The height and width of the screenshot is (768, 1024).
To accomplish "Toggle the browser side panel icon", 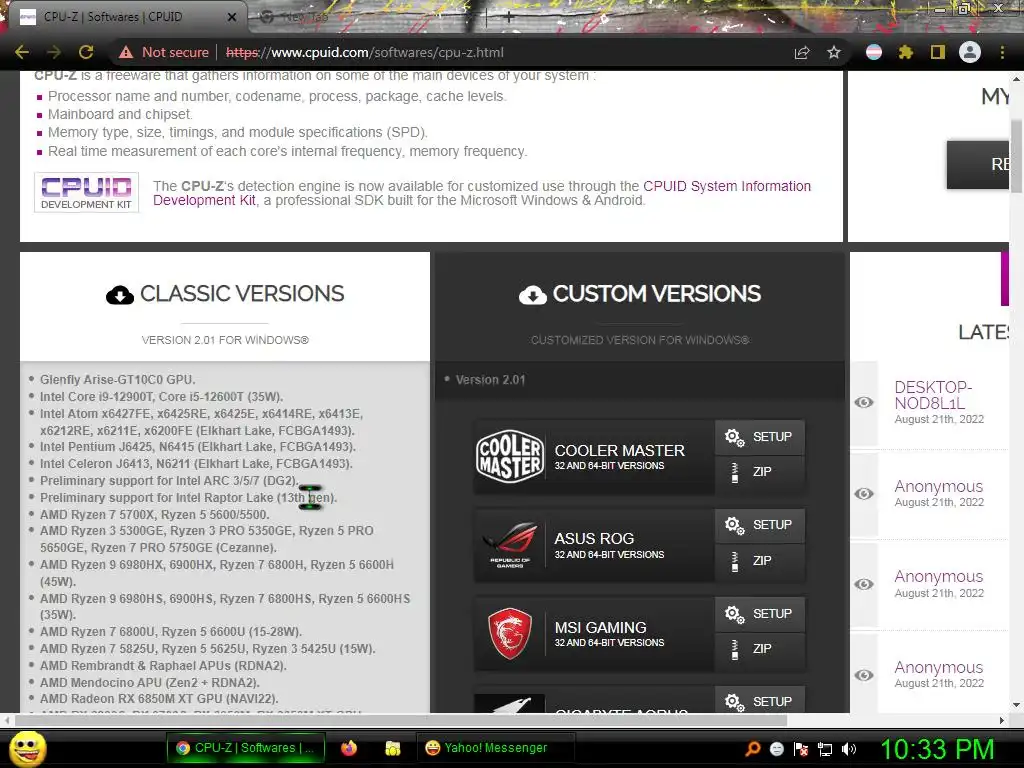I will 938,52.
